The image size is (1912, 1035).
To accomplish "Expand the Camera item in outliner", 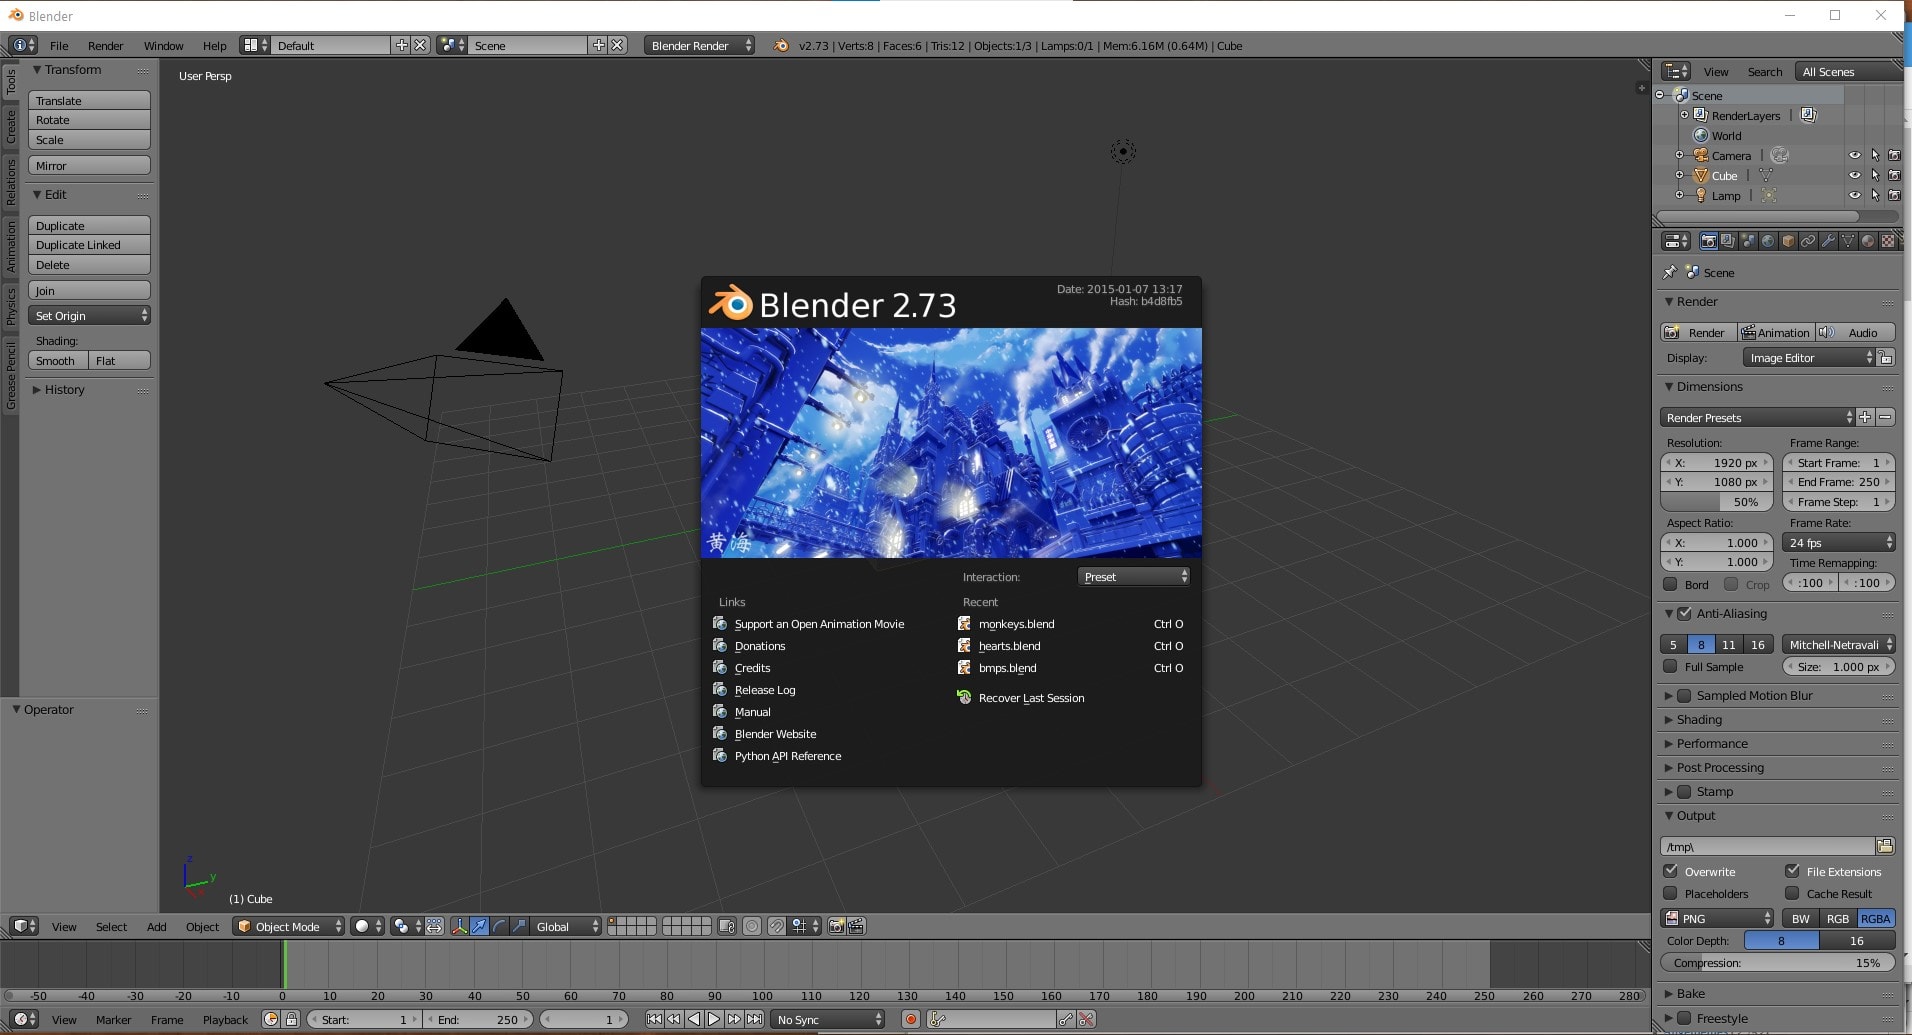I will coord(1680,155).
